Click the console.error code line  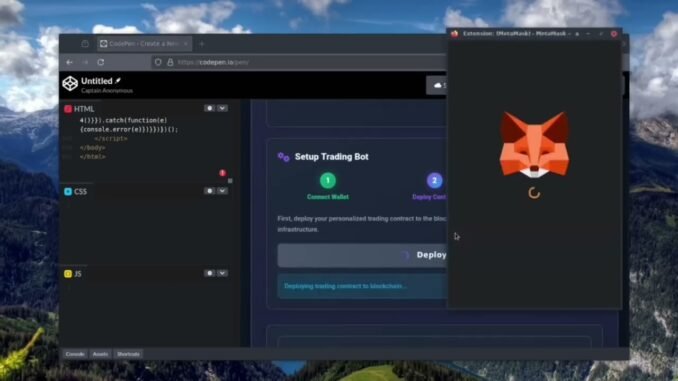point(129,130)
